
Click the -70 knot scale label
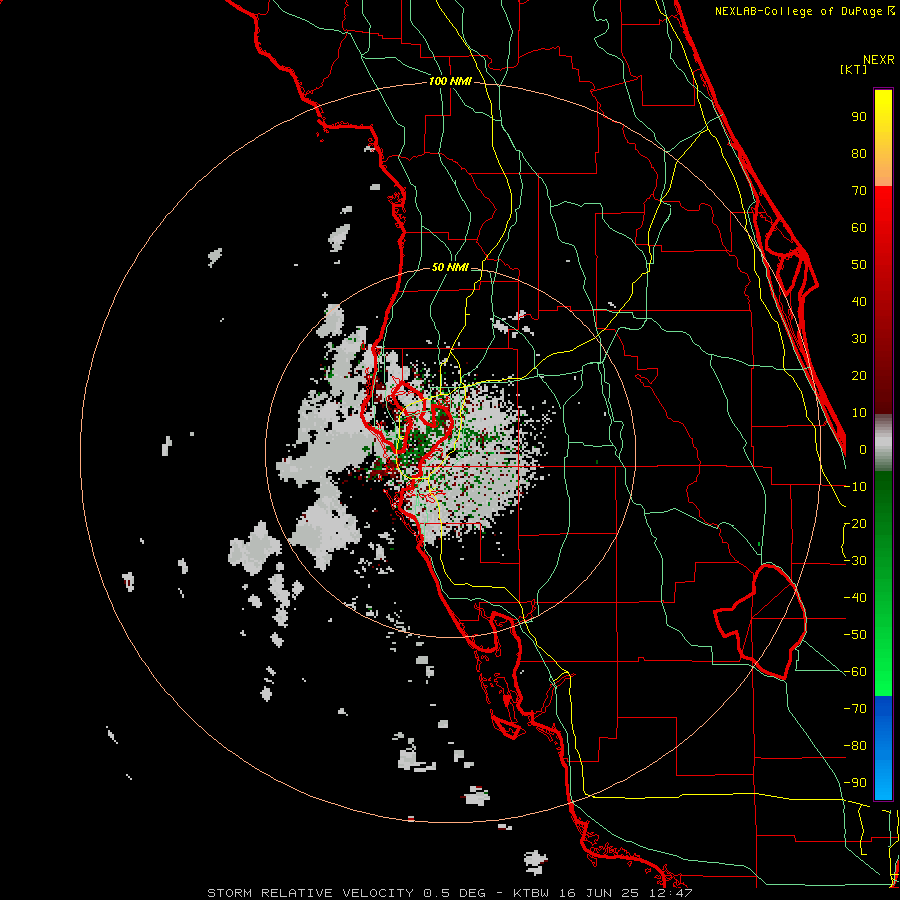coord(855,709)
